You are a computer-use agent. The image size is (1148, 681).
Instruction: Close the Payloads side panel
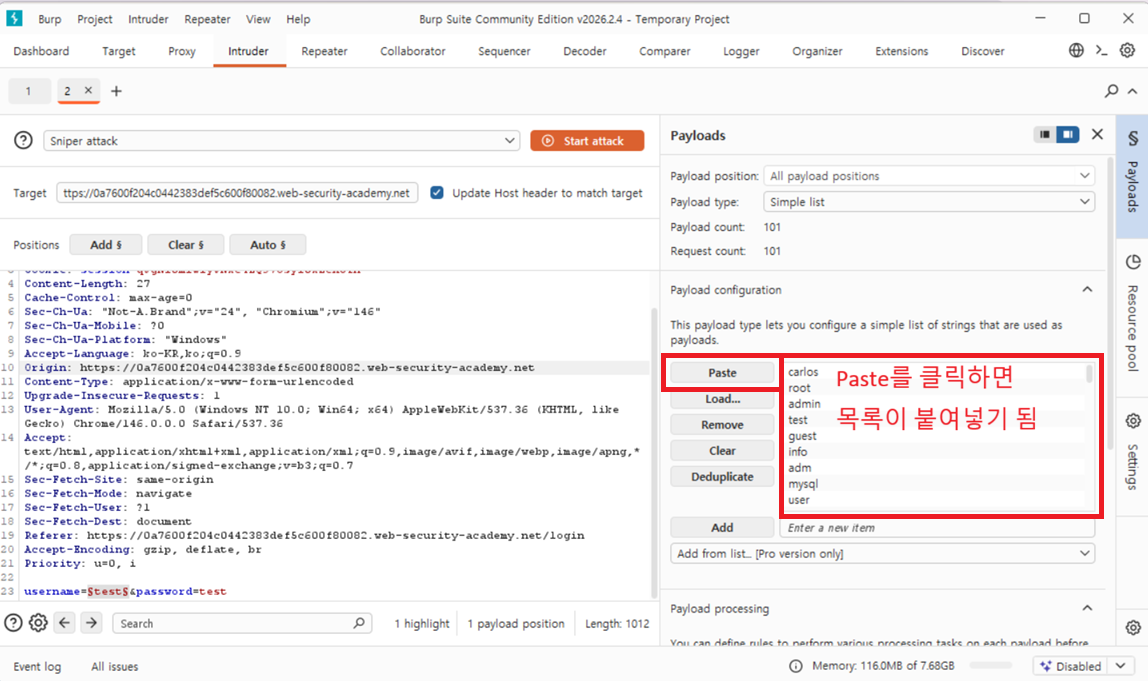1097,134
